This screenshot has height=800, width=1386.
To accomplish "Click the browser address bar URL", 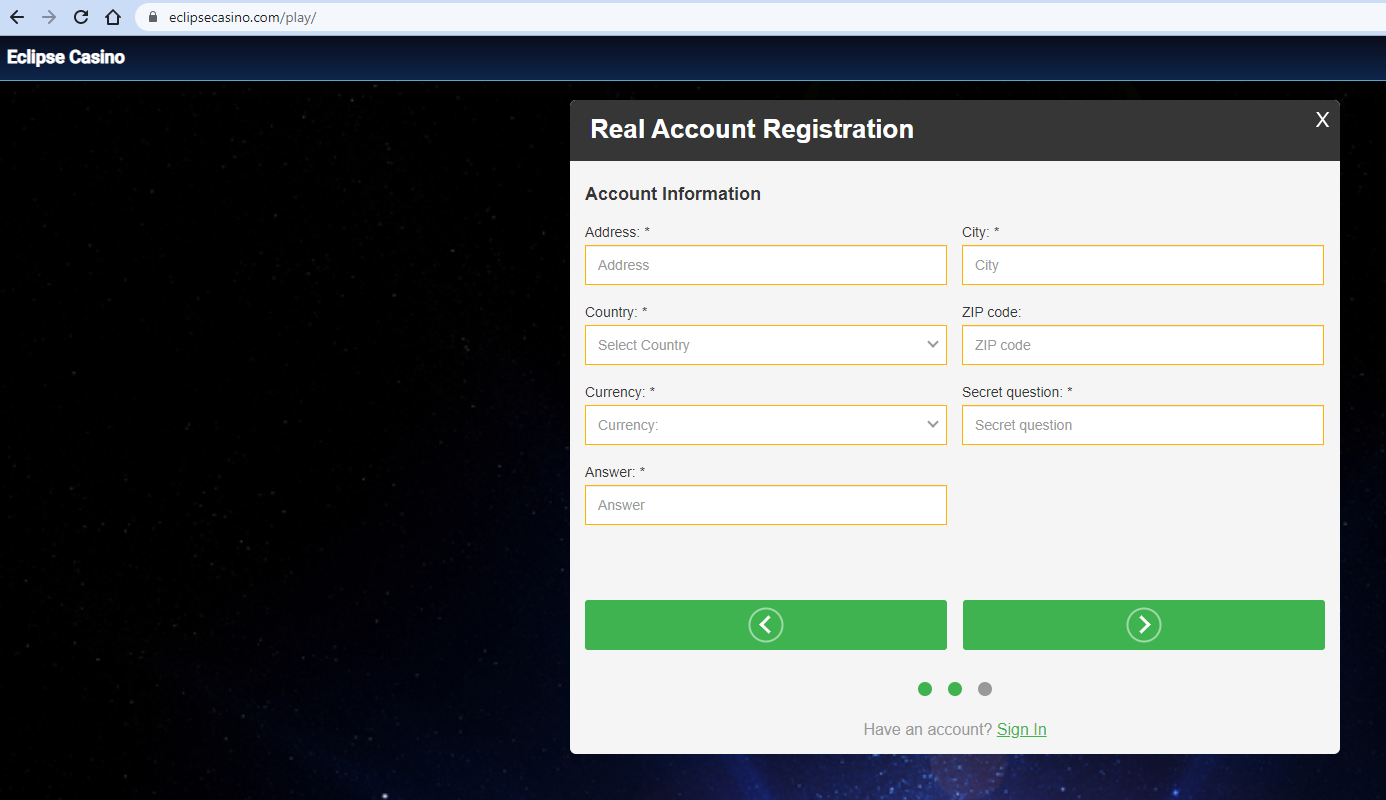I will pos(242,17).
